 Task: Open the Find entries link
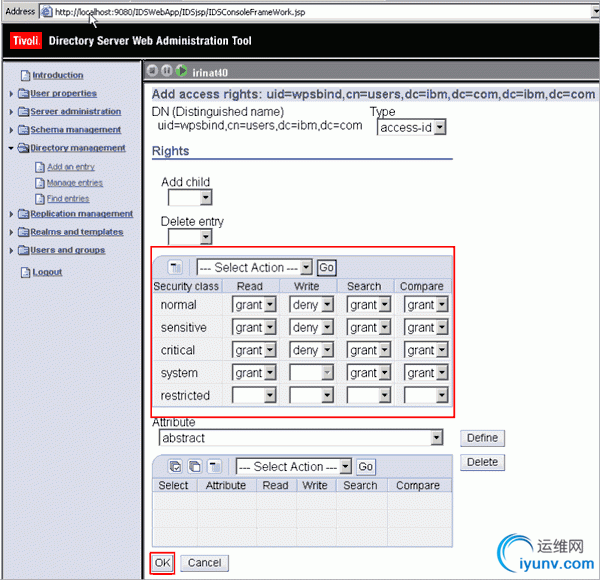coord(68,199)
